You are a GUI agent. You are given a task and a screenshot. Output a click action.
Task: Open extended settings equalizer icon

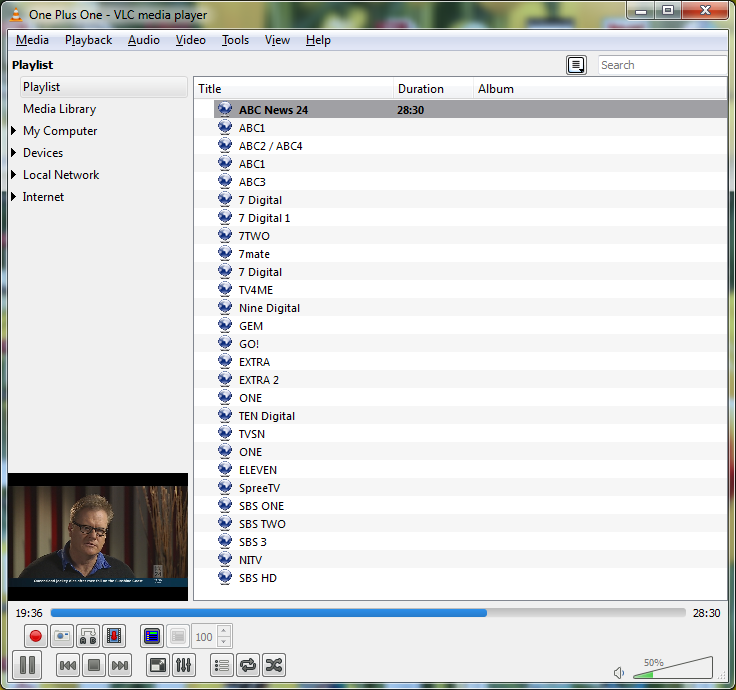(x=184, y=665)
